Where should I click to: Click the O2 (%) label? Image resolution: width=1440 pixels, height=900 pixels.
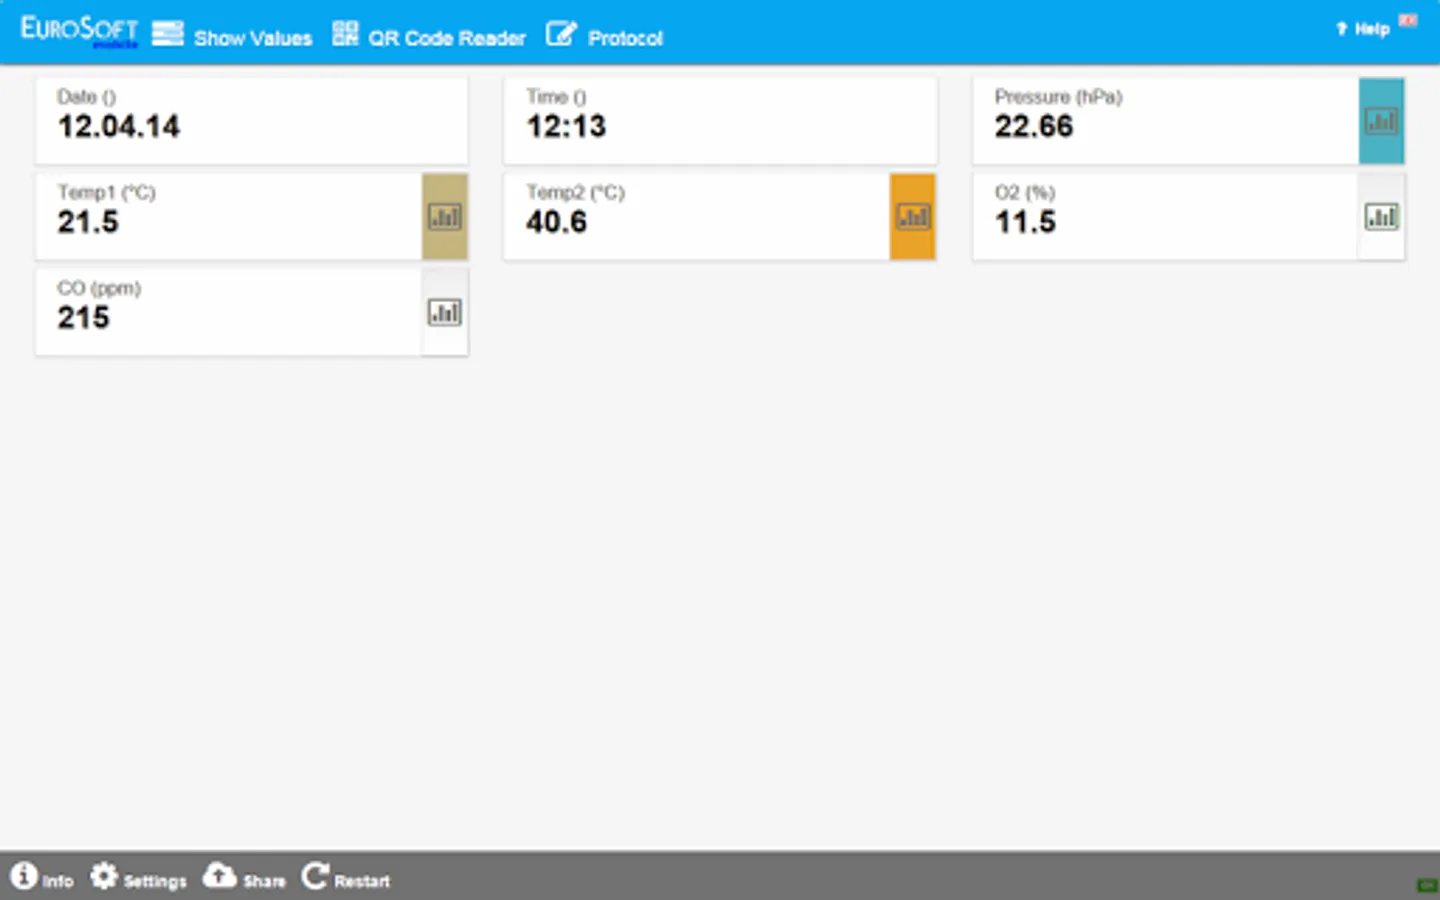pyautogui.click(x=1024, y=192)
